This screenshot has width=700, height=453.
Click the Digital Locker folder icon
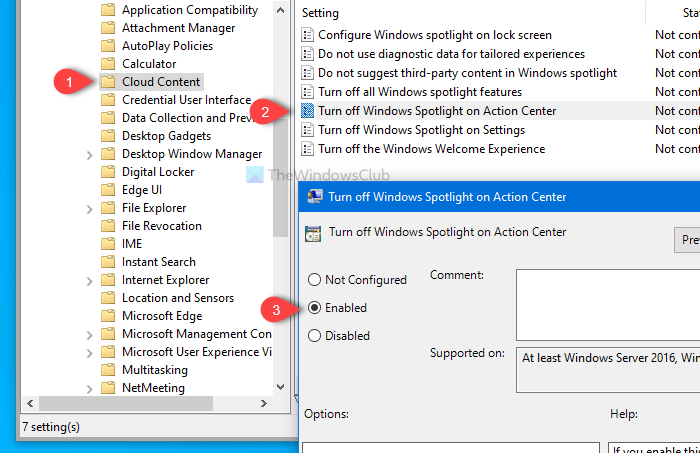click(x=109, y=172)
